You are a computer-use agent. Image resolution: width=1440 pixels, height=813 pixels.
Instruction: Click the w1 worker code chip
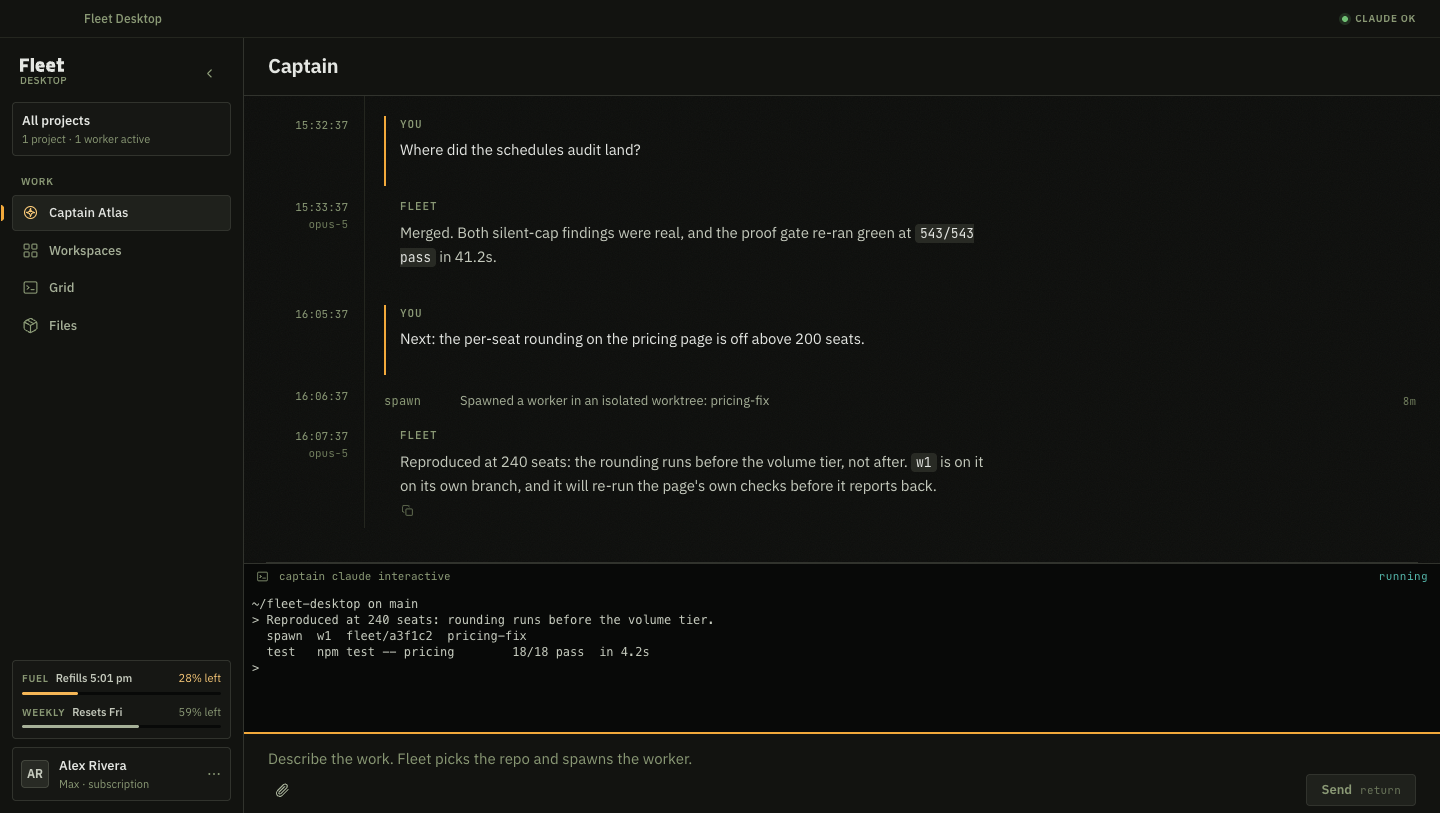pyautogui.click(x=924, y=462)
